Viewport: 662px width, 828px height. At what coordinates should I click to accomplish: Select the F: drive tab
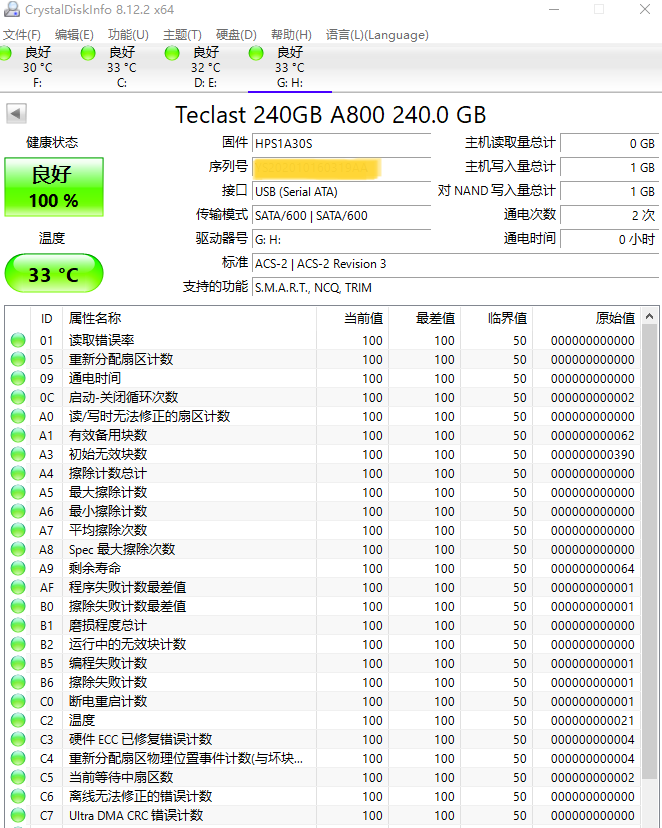pyautogui.click(x=38, y=68)
